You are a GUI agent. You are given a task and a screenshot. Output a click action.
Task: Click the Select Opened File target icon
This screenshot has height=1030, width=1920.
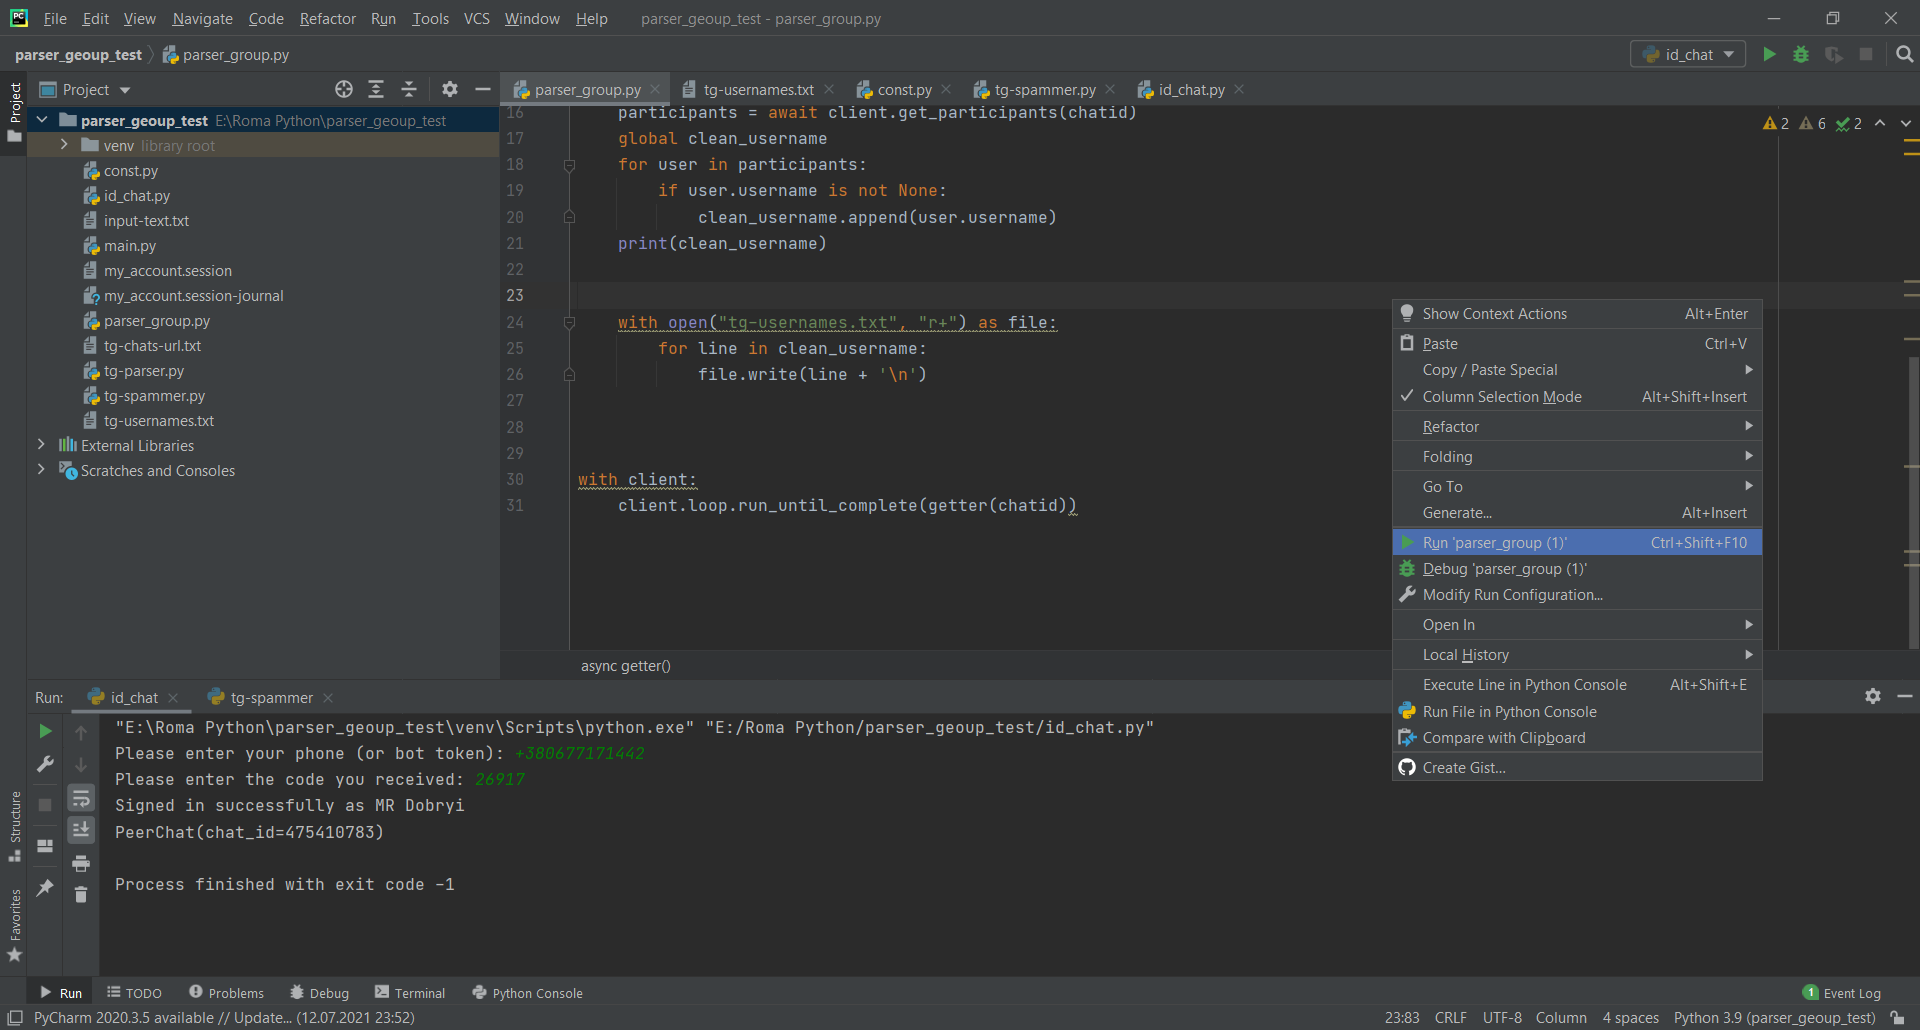(344, 89)
